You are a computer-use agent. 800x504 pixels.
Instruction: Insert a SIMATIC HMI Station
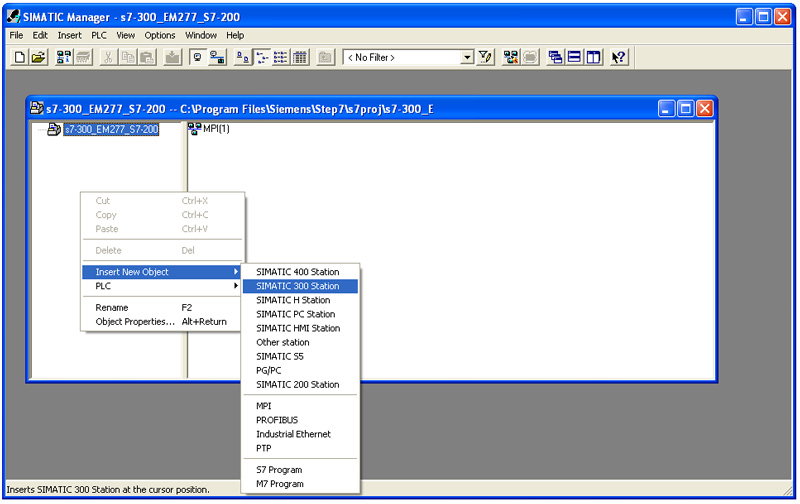click(x=301, y=328)
